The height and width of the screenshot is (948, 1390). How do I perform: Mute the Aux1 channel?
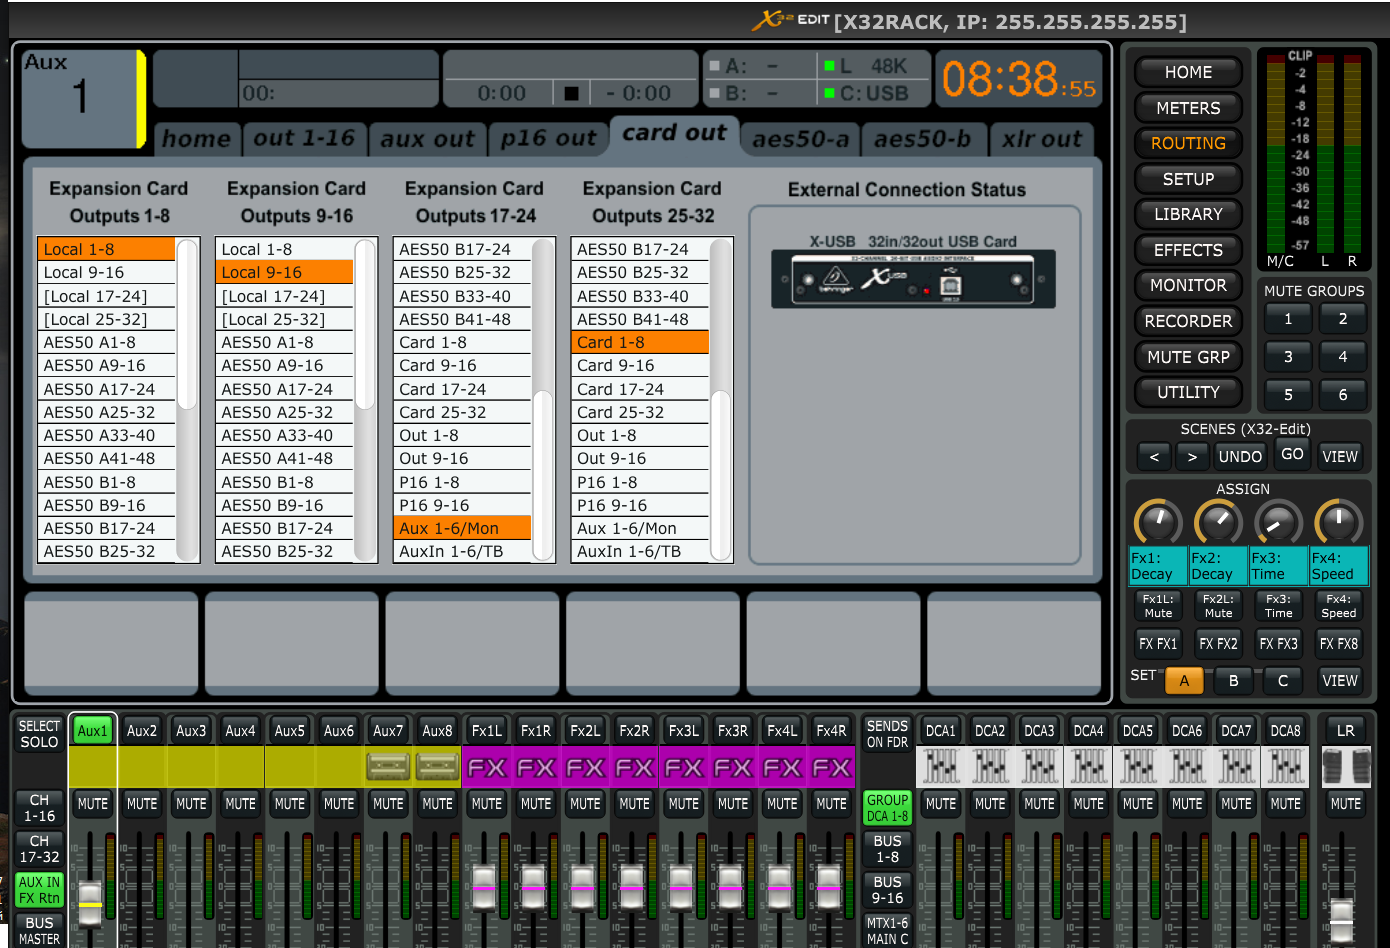[93, 804]
